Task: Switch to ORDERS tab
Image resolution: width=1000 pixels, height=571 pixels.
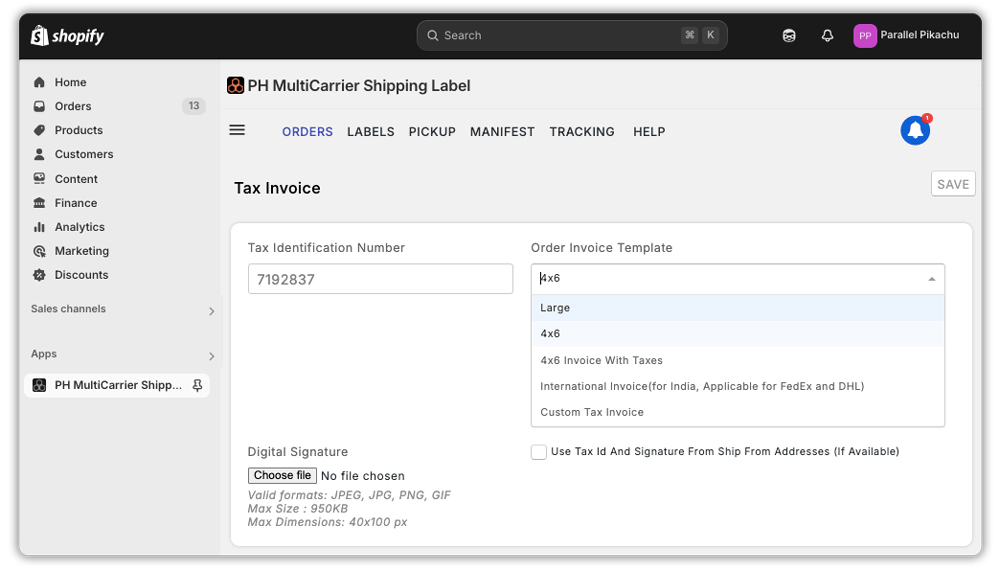Action: click(x=307, y=132)
